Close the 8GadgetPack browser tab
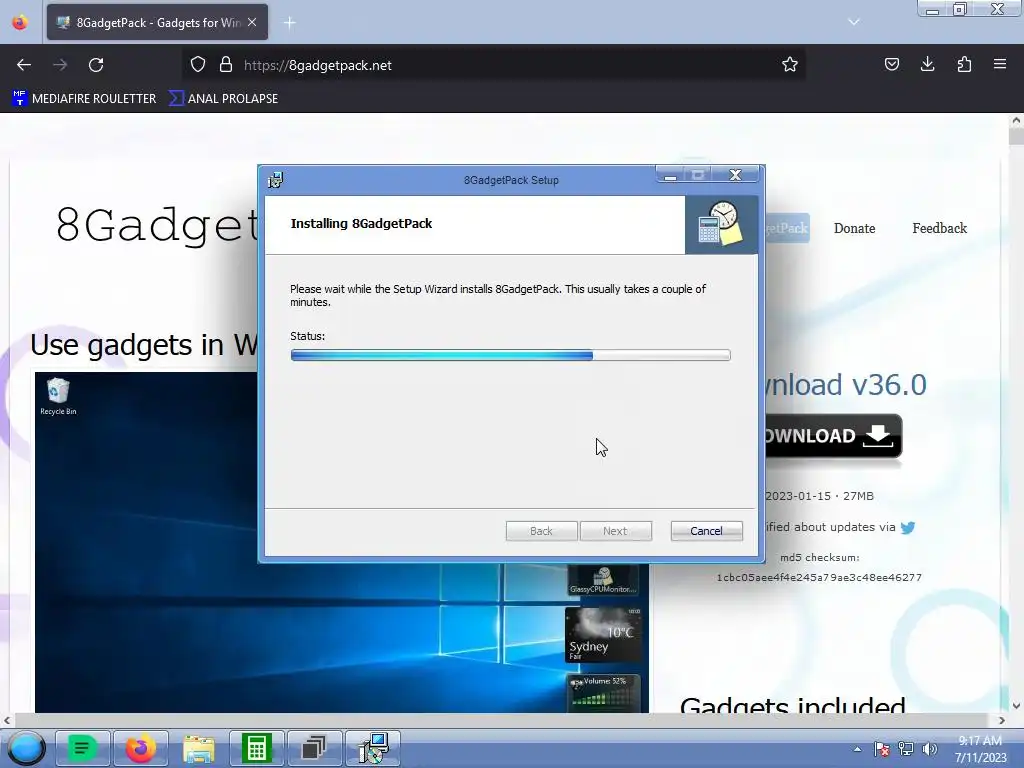1024x768 pixels. pyautogui.click(x=252, y=22)
